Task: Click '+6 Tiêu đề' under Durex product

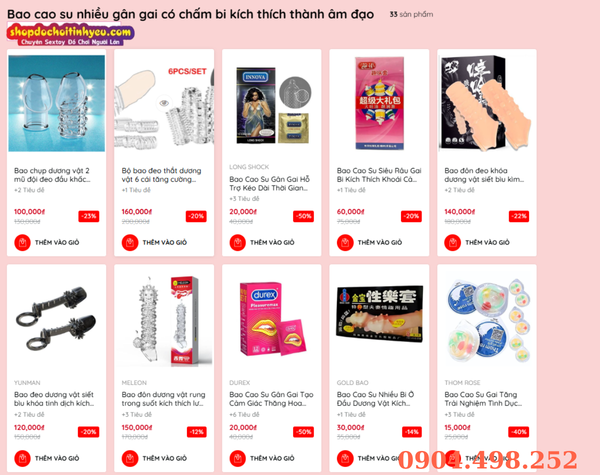Action: [244, 414]
